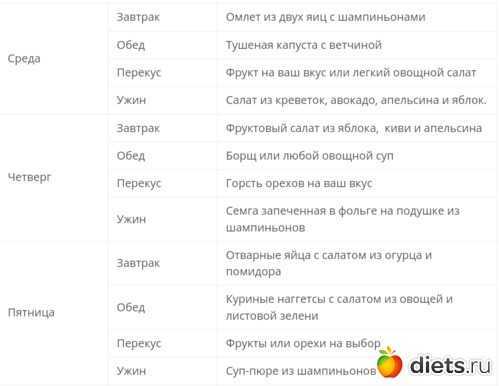Click Фрукты или орехи на выбор

[303, 343]
